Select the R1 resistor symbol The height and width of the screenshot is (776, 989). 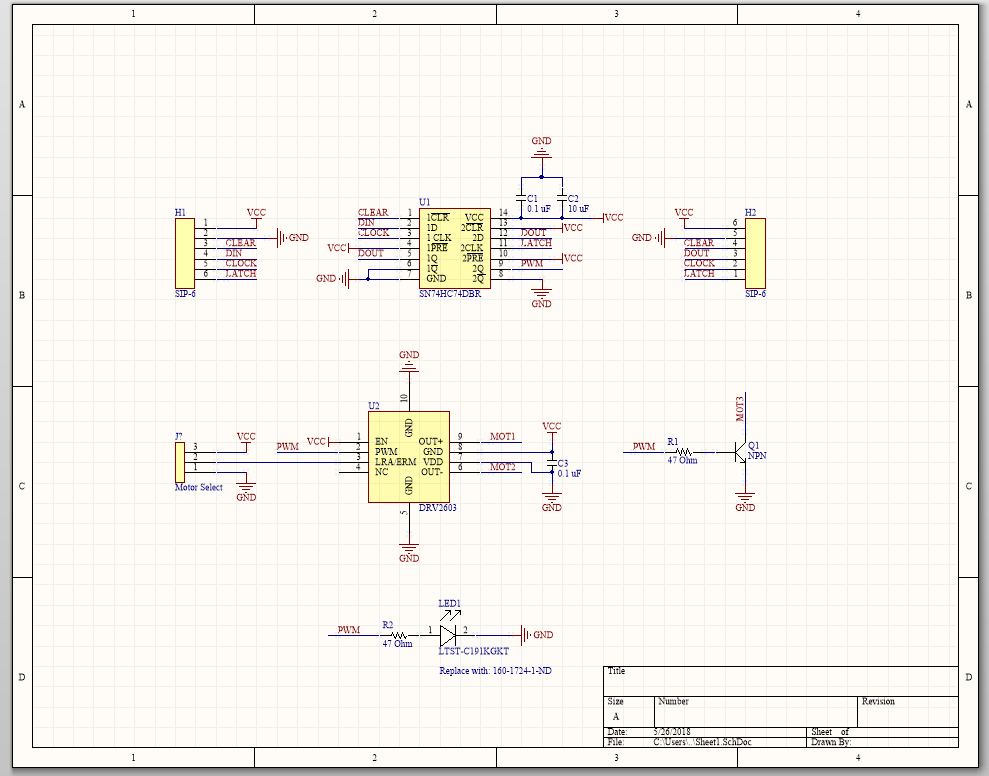pyautogui.click(x=684, y=452)
